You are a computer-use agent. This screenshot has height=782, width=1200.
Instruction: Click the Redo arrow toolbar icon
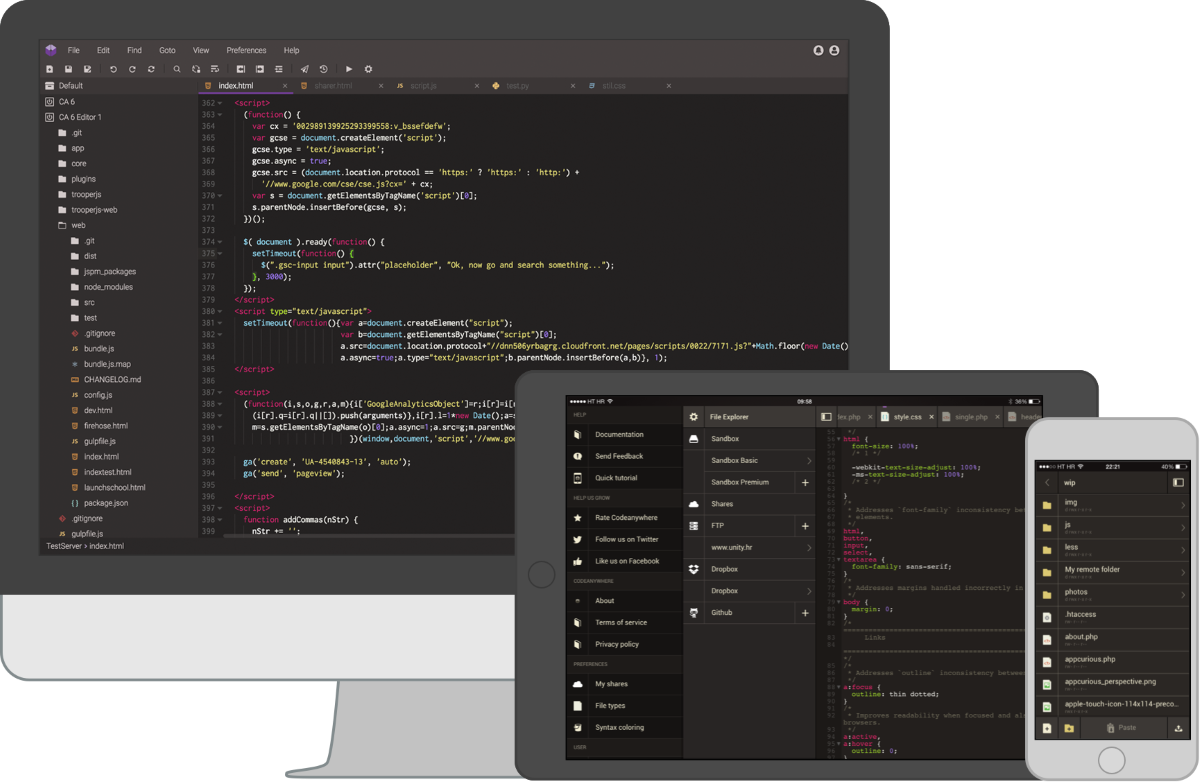(132, 69)
